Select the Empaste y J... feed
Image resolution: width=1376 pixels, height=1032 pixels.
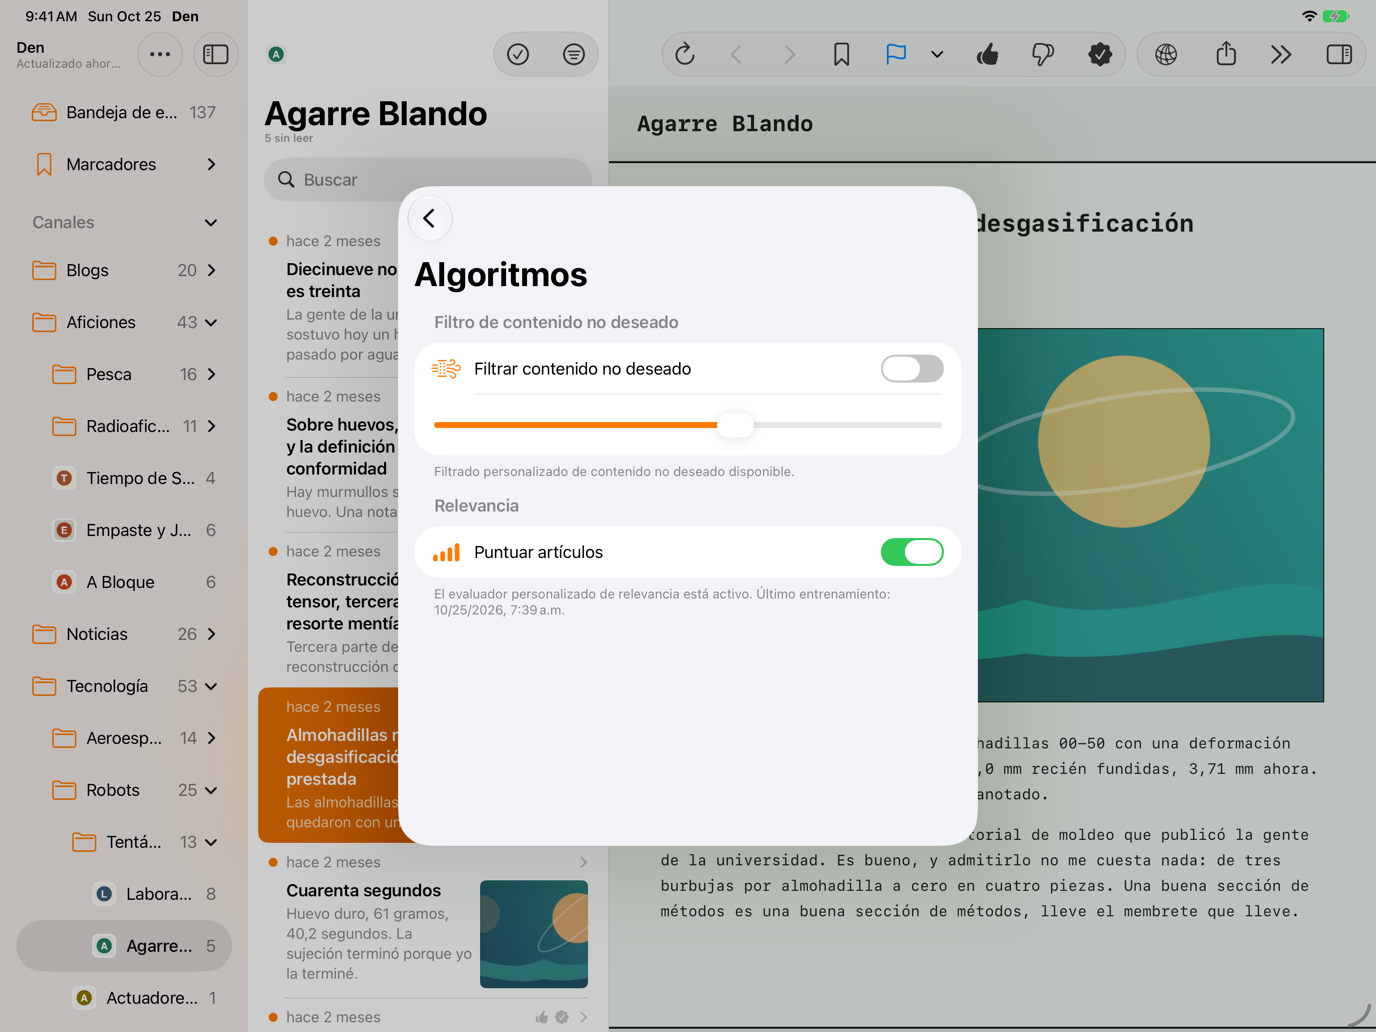click(x=124, y=530)
